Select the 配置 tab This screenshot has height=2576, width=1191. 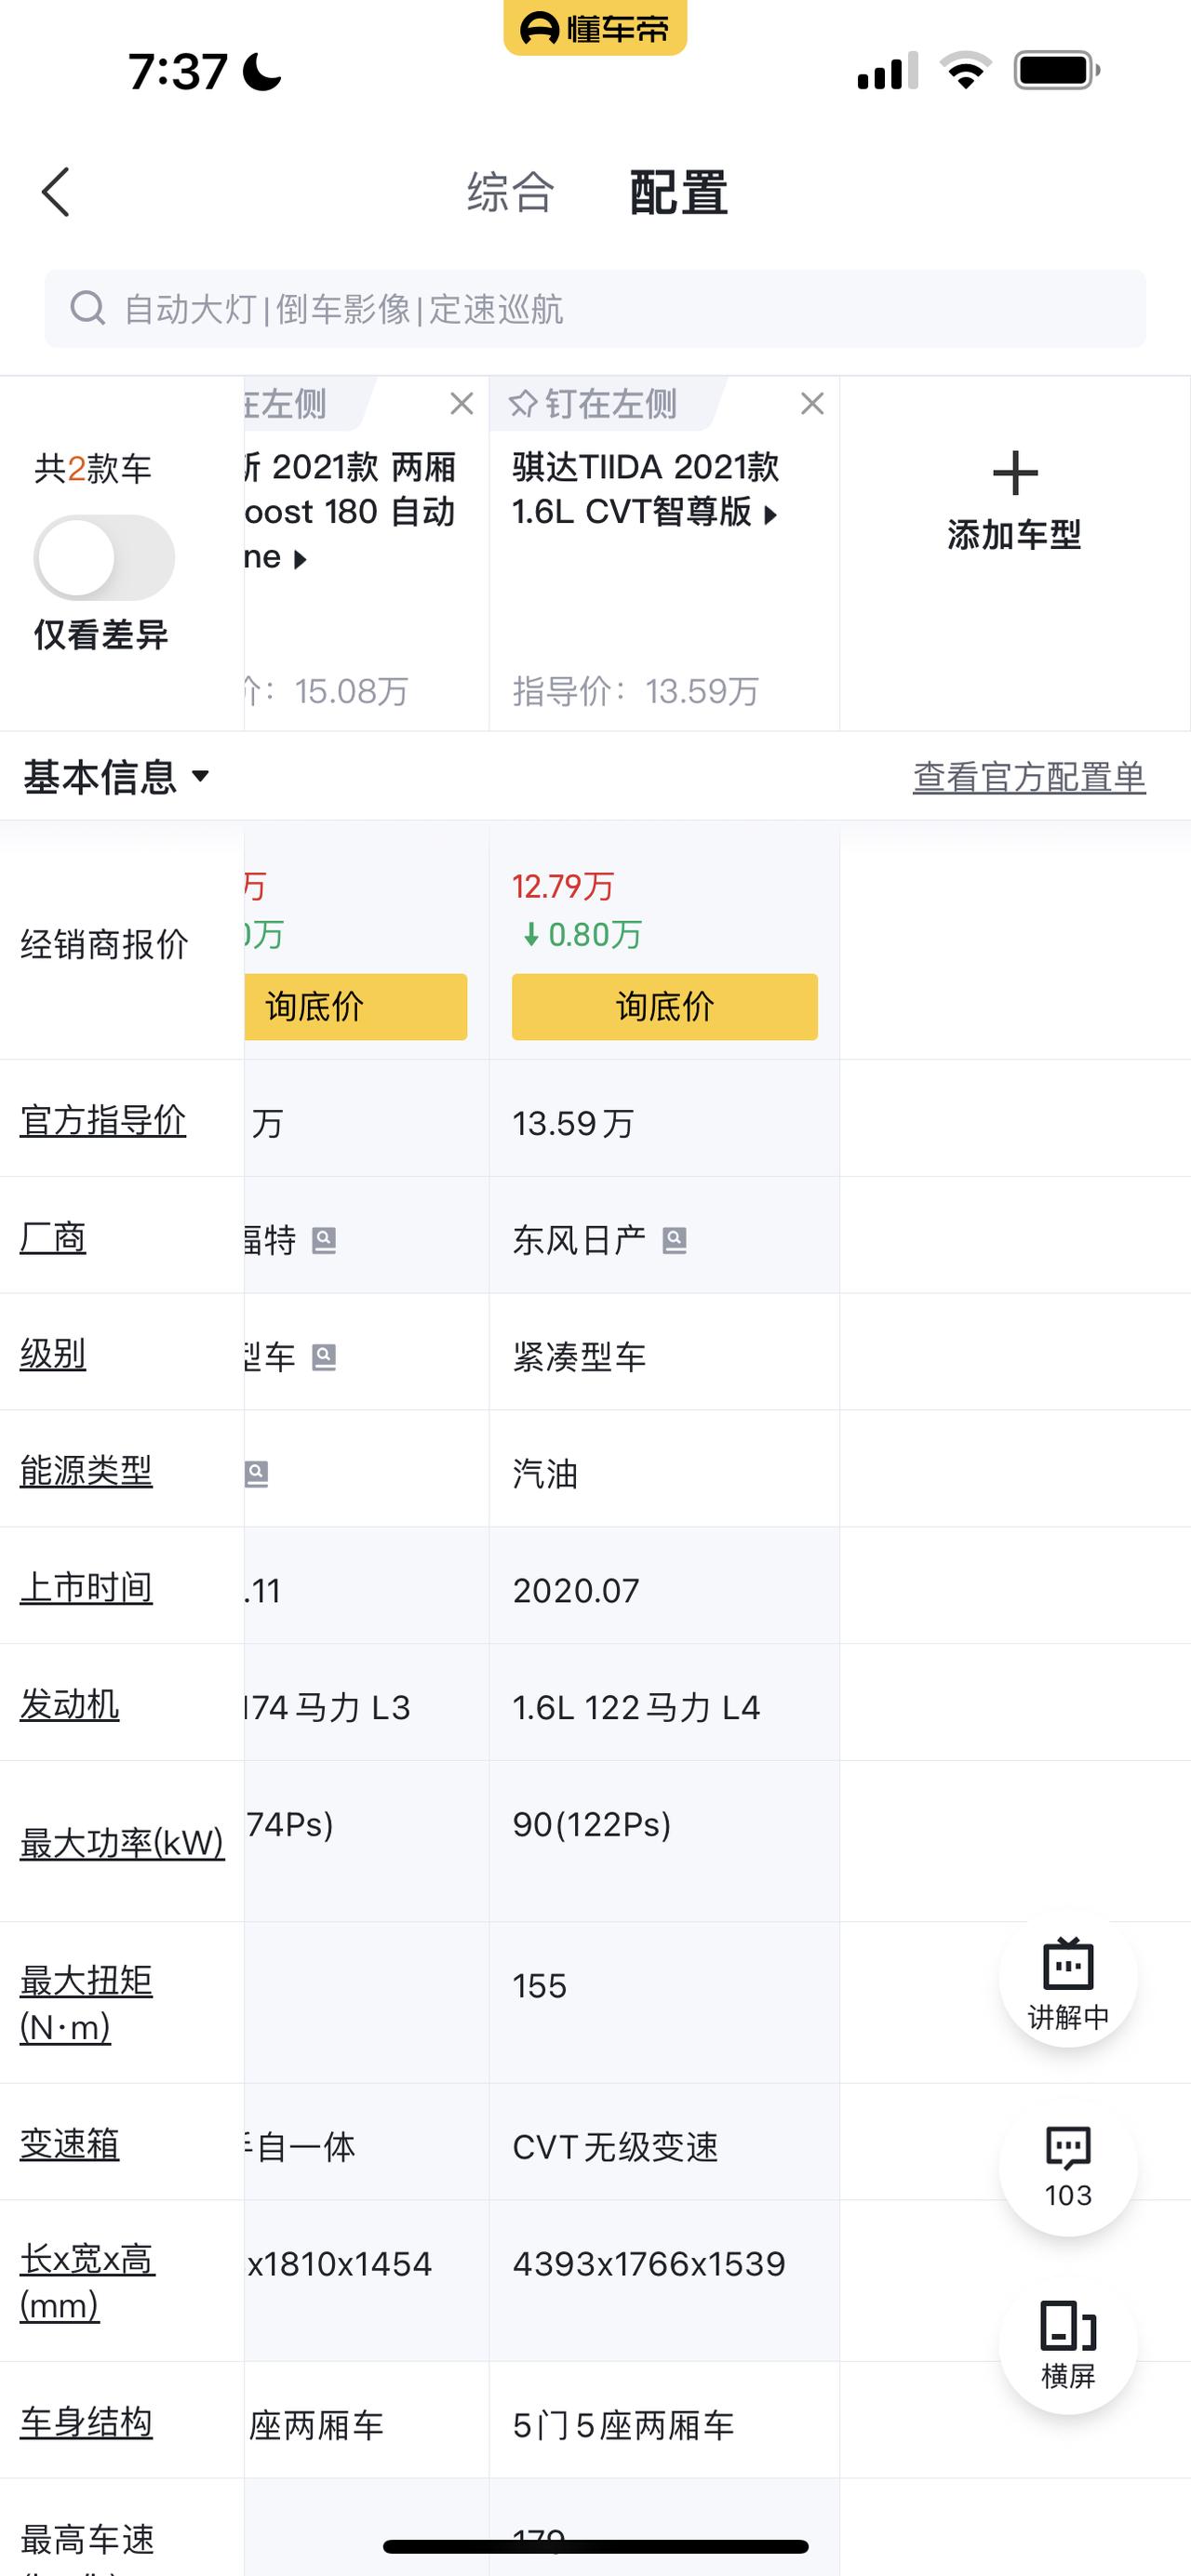click(678, 192)
